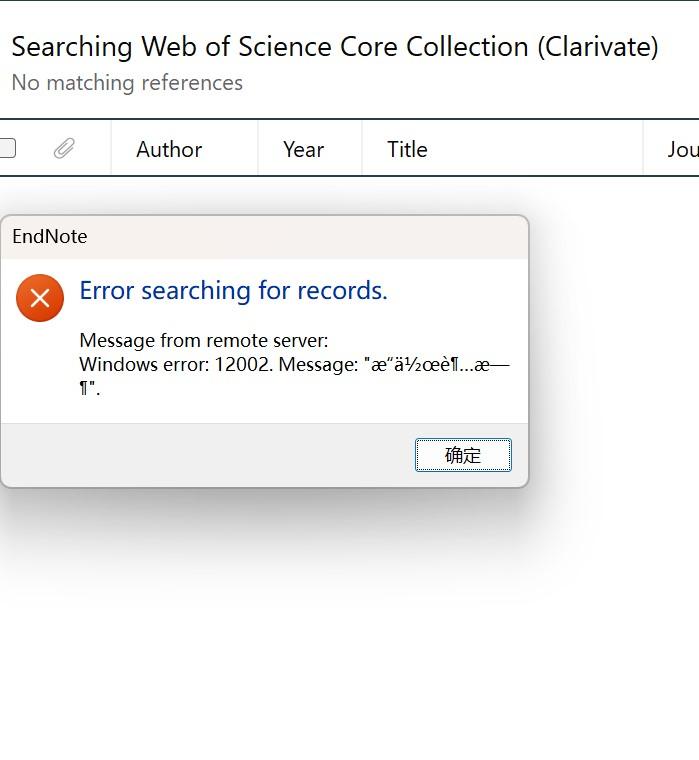The height and width of the screenshot is (760, 699).
Task: Click the "Error searching for records." heading
Action: [x=233, y=291]
